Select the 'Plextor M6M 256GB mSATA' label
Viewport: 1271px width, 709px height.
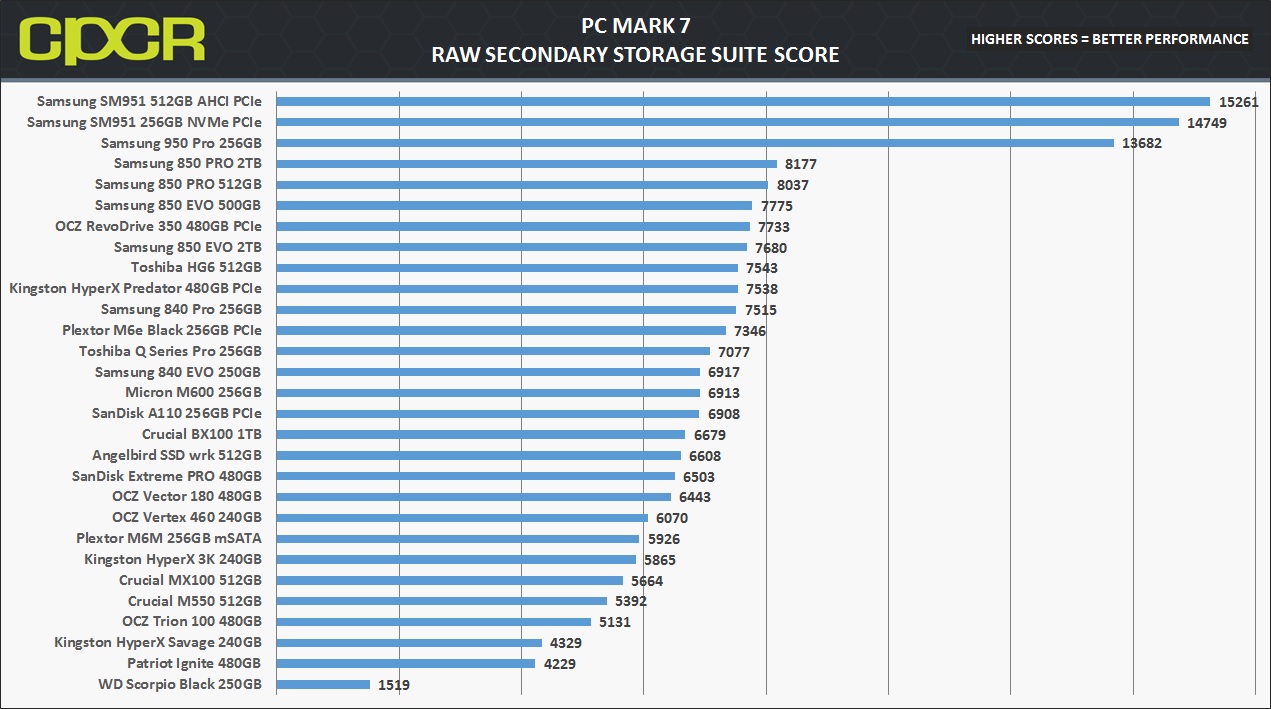(x=170, y=538)
